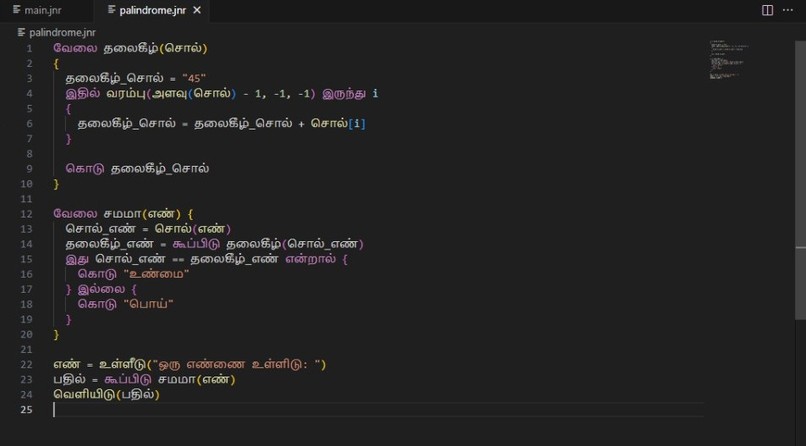Click வெளியிடு on line 24
Screen dimensions: 806x446
[x=85, y=395]
